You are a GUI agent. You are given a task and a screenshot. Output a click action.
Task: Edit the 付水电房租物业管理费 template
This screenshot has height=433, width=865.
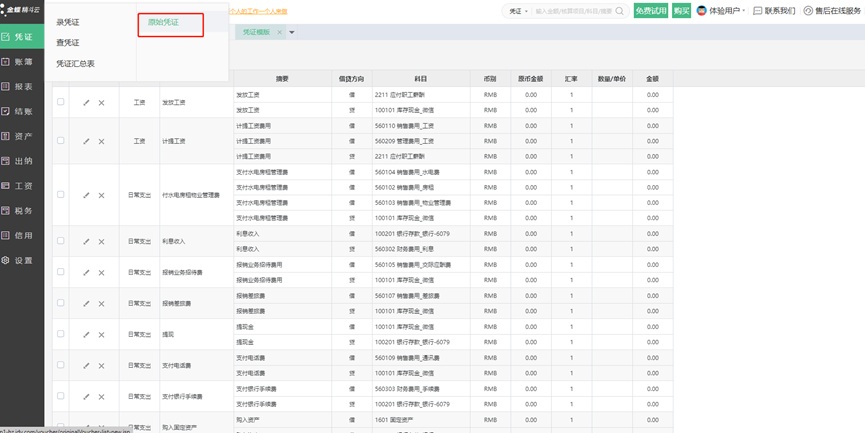[x=86, y=195]
